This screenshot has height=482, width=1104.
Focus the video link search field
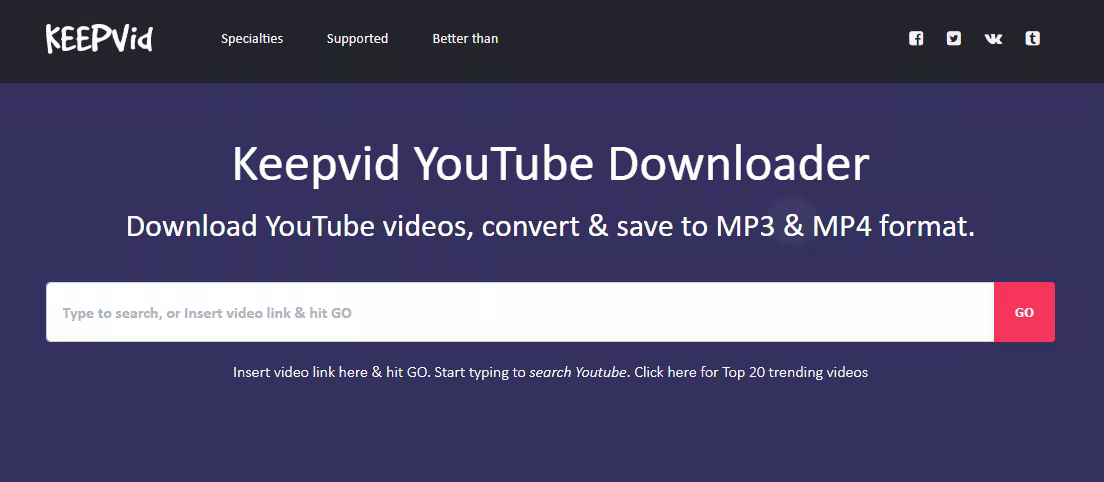tap(520, 312)
